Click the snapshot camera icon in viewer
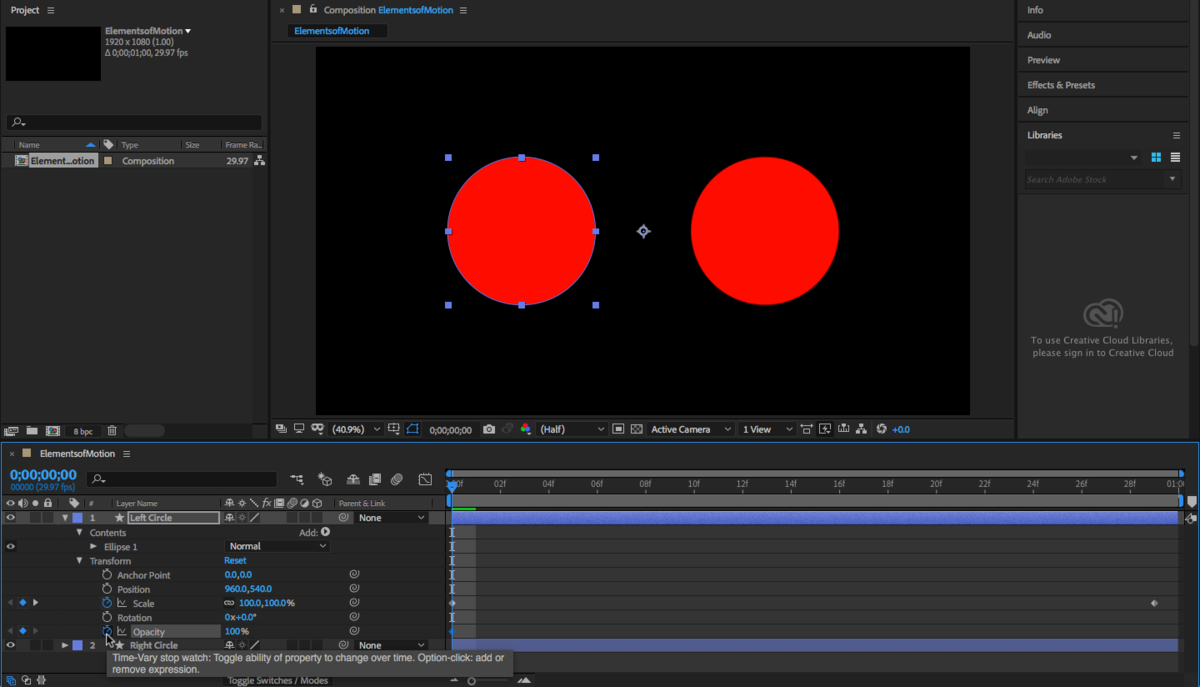Image resolution: width=1200 pixels, height=687 pixels. pos(489,429)
